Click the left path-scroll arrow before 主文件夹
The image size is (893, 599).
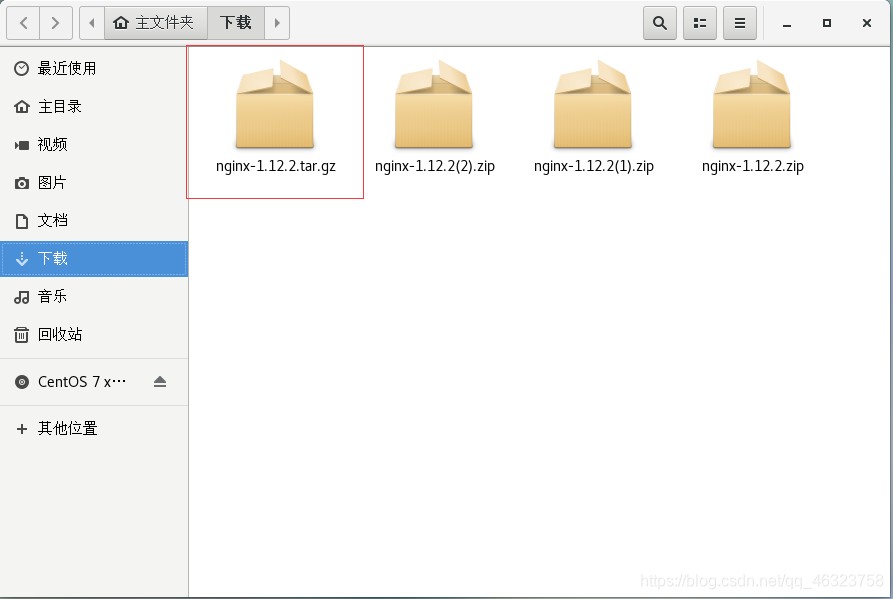coord(92,23)
